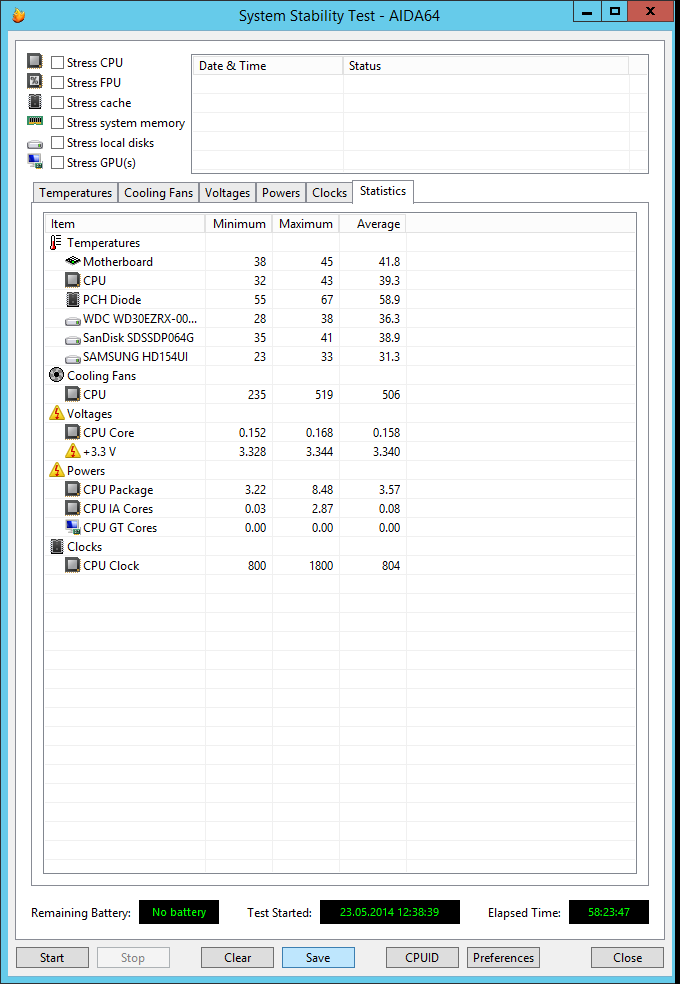Click the WDC WD30EZRX drive icon
The image size is (680, 984).
tap(73, 320)
